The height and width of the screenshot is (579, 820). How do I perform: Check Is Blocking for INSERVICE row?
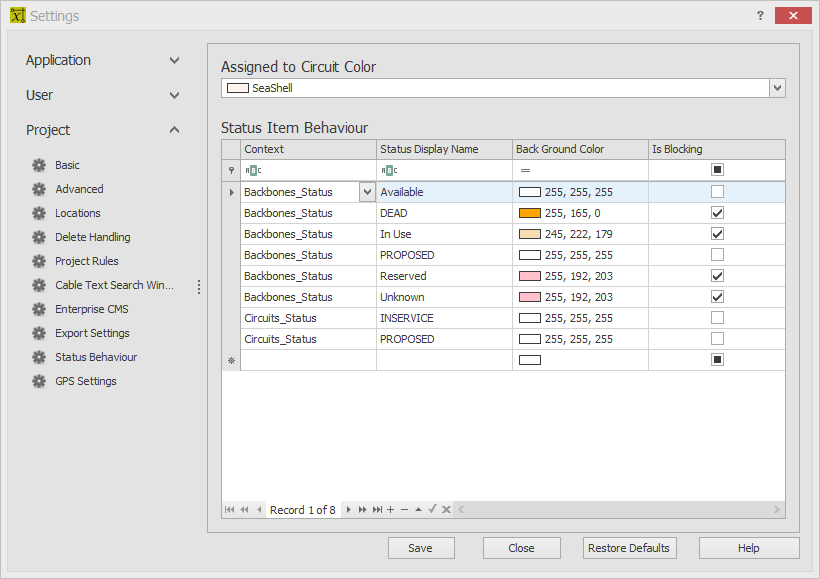pyautogui.click(x=718, y=318)
